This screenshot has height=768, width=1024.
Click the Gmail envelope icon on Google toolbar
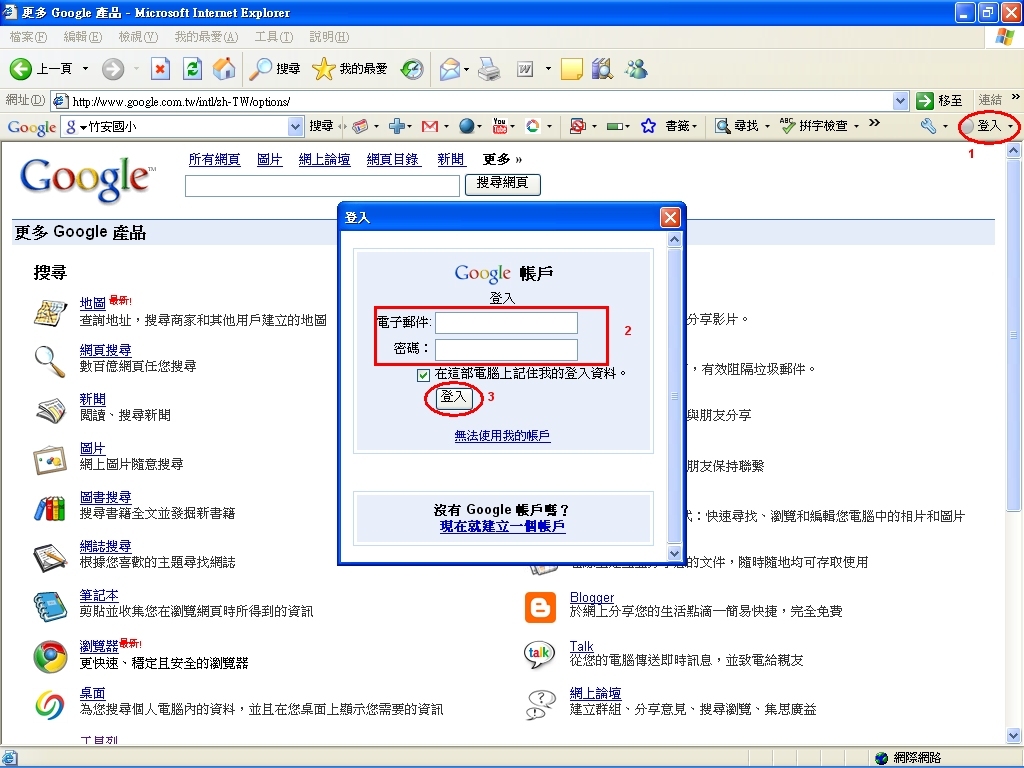coord(430,126)
